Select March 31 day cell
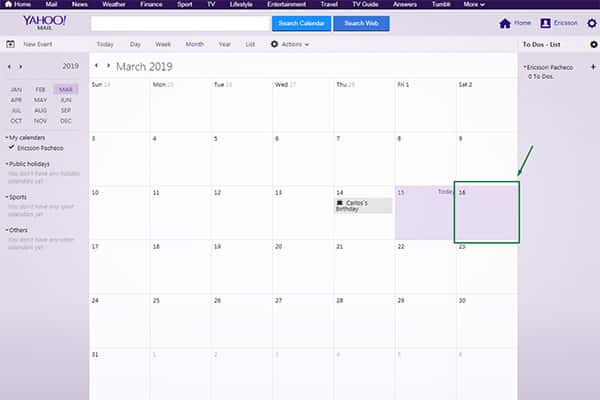The width and height of the screenshot is (600, 400). [119, 374]
